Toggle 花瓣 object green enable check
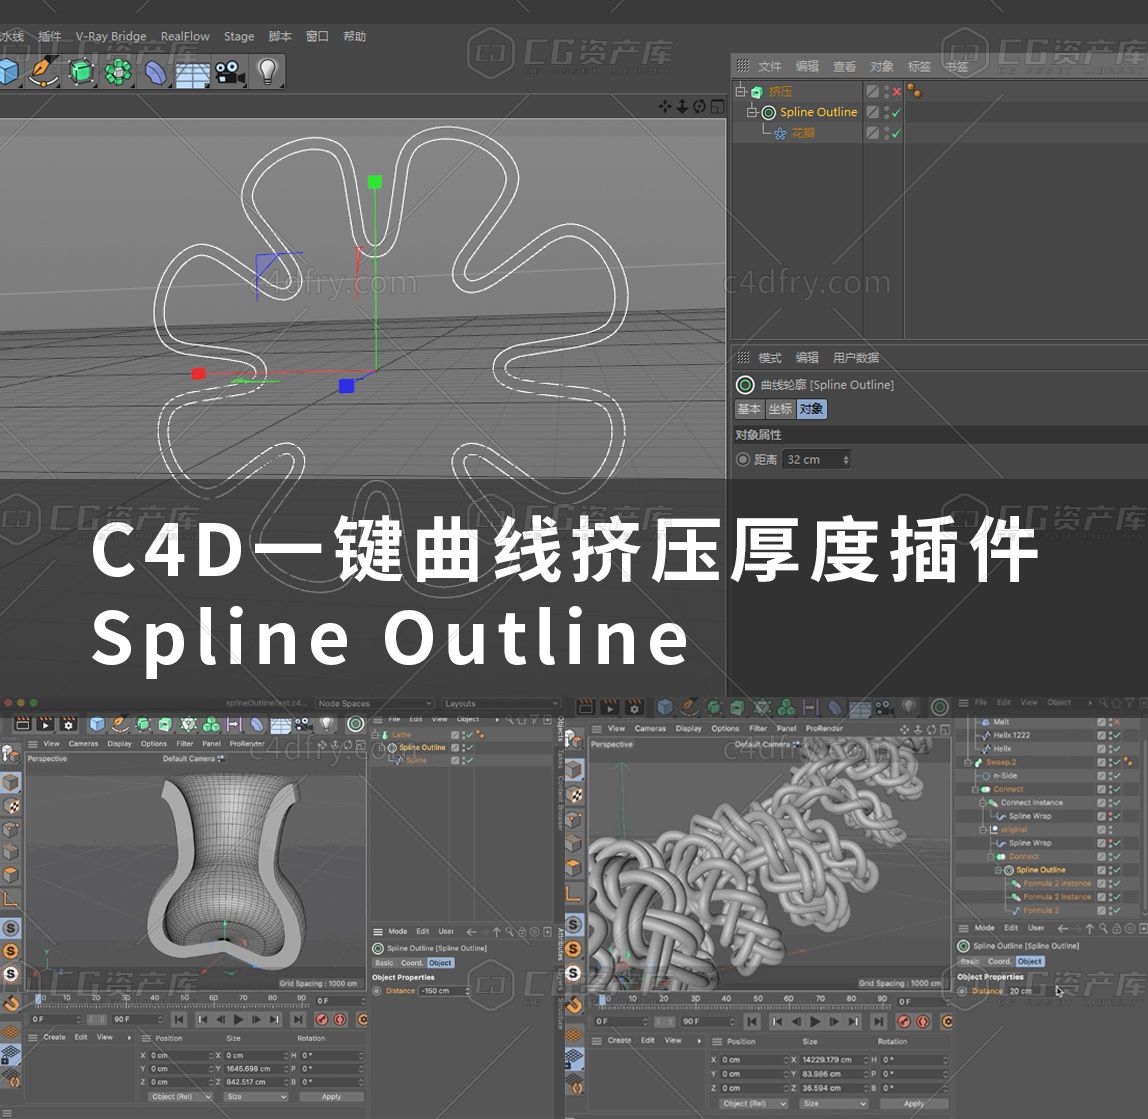 click(897, 133)
